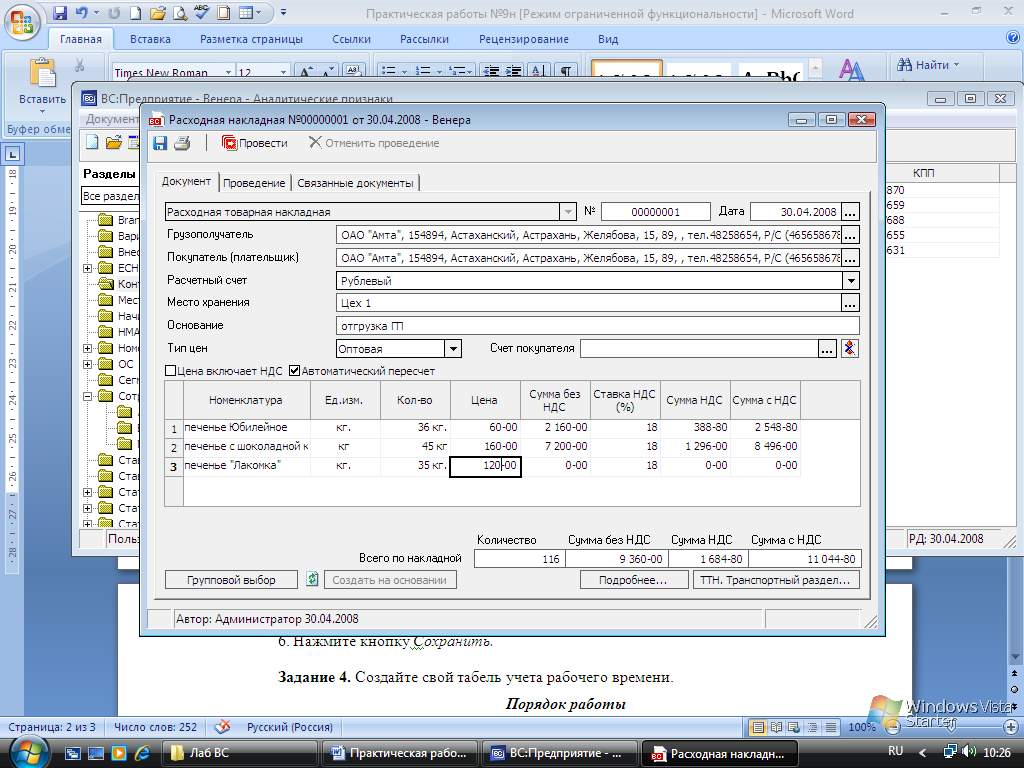Click Отменить проведение in the invoice toolbar

pyautogui.click(x=374, y=143)
